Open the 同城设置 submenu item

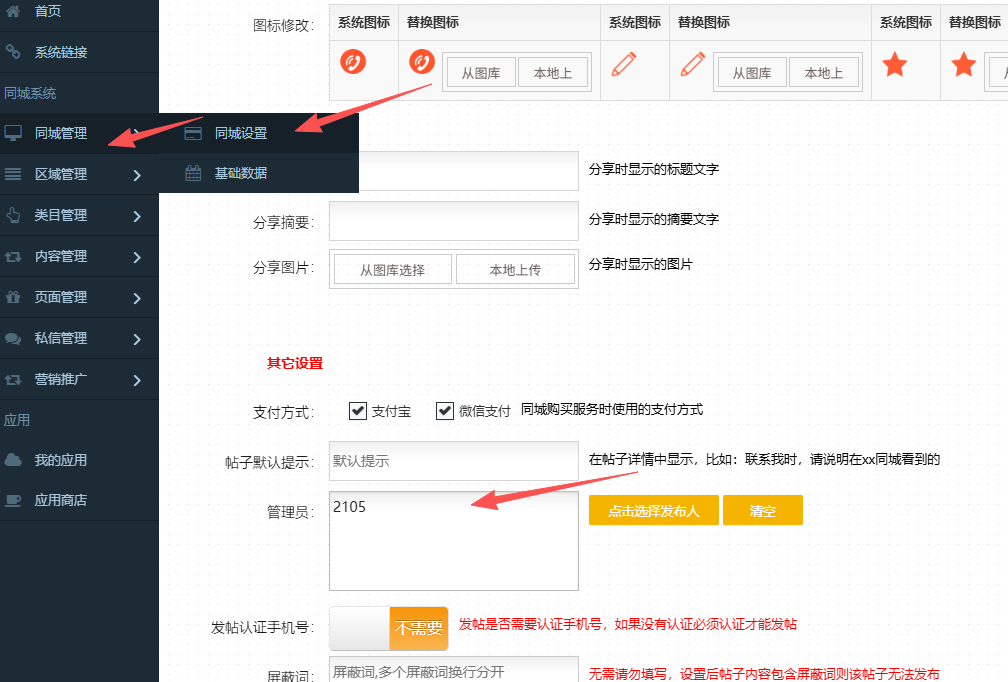(240, 132)
